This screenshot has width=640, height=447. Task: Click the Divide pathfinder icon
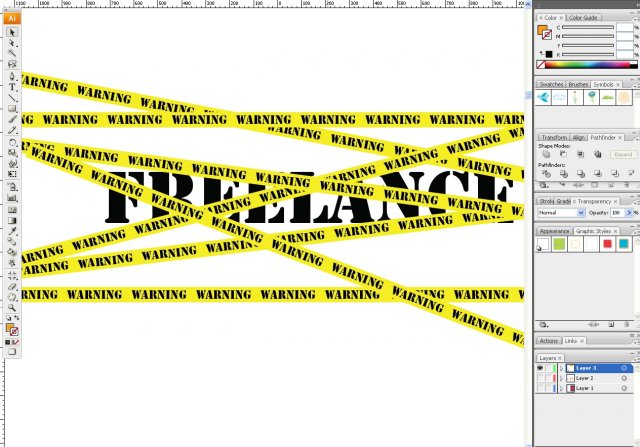(x=546, y=174)
